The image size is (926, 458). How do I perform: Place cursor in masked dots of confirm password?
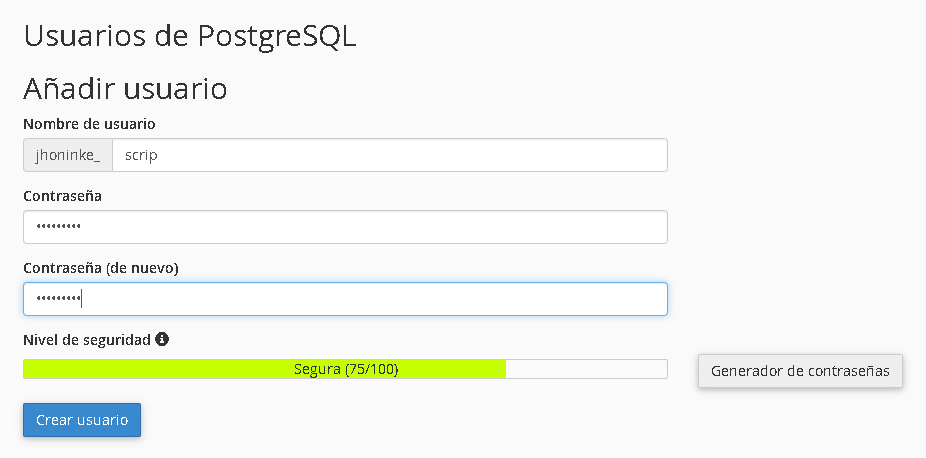coord(58,299)
